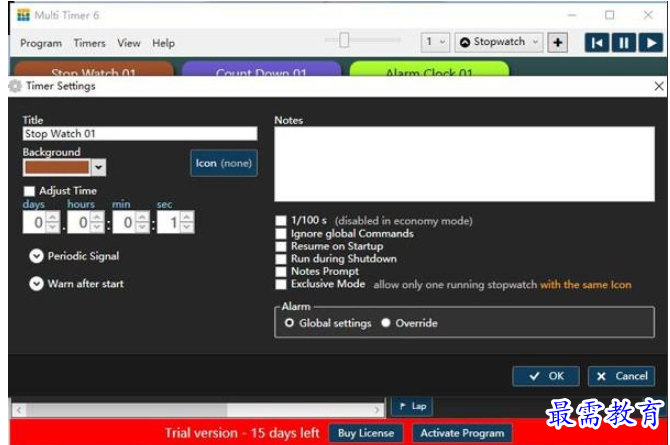
Task: Decrease the hours value with down arrow
Action: (97, 227)
